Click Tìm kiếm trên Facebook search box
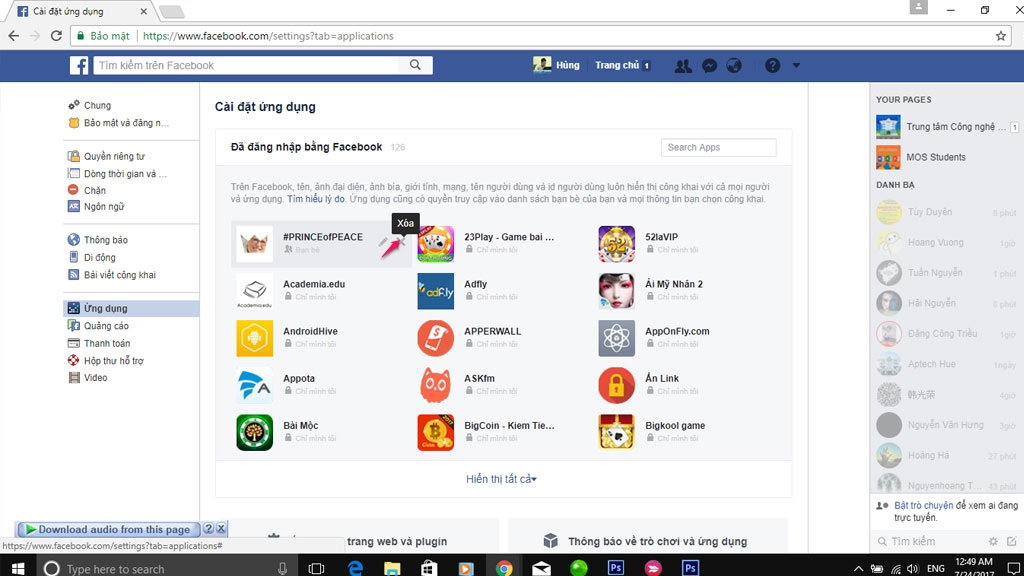 click(x=247, y=65)
